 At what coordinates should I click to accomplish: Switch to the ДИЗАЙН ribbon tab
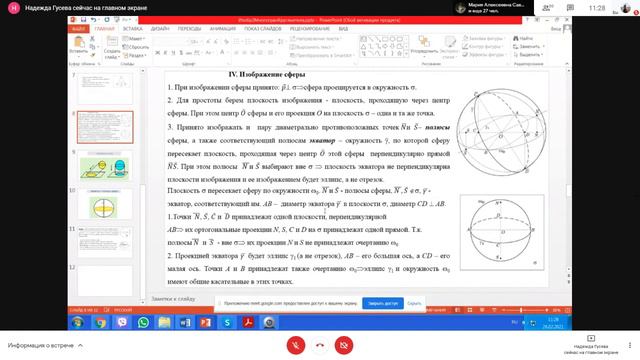point(160,29)
